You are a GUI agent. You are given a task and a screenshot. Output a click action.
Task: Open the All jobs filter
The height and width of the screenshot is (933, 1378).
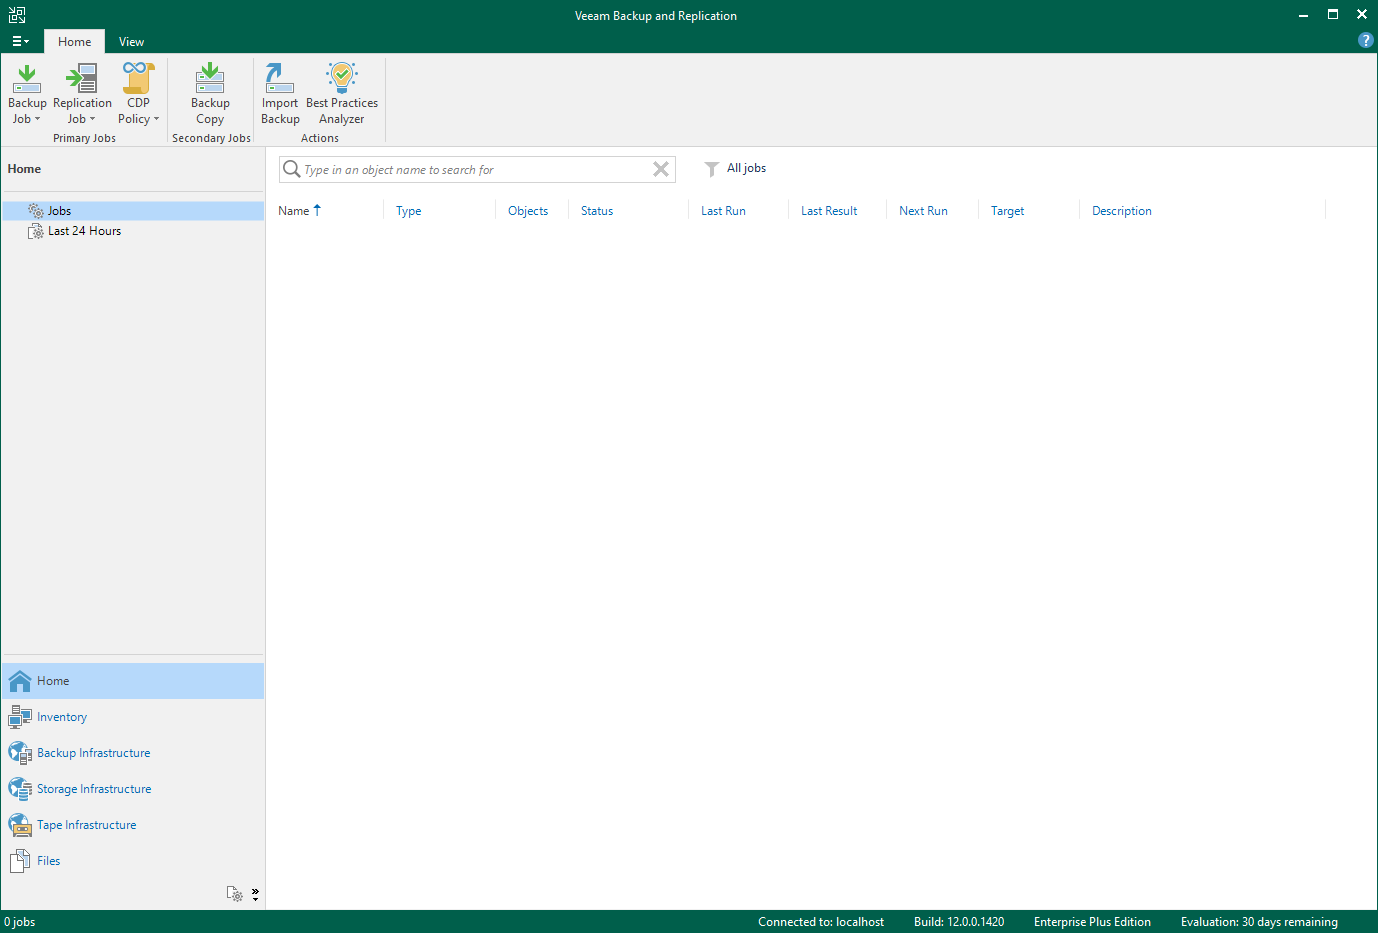tap(735, 168)
